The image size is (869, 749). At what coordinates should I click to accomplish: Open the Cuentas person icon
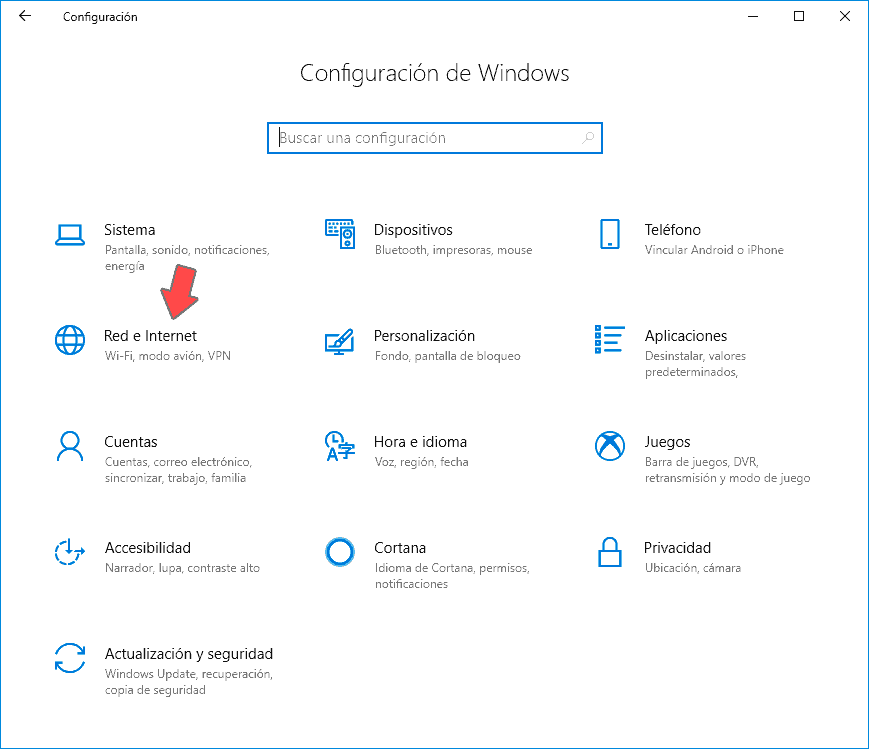(69, 446)
